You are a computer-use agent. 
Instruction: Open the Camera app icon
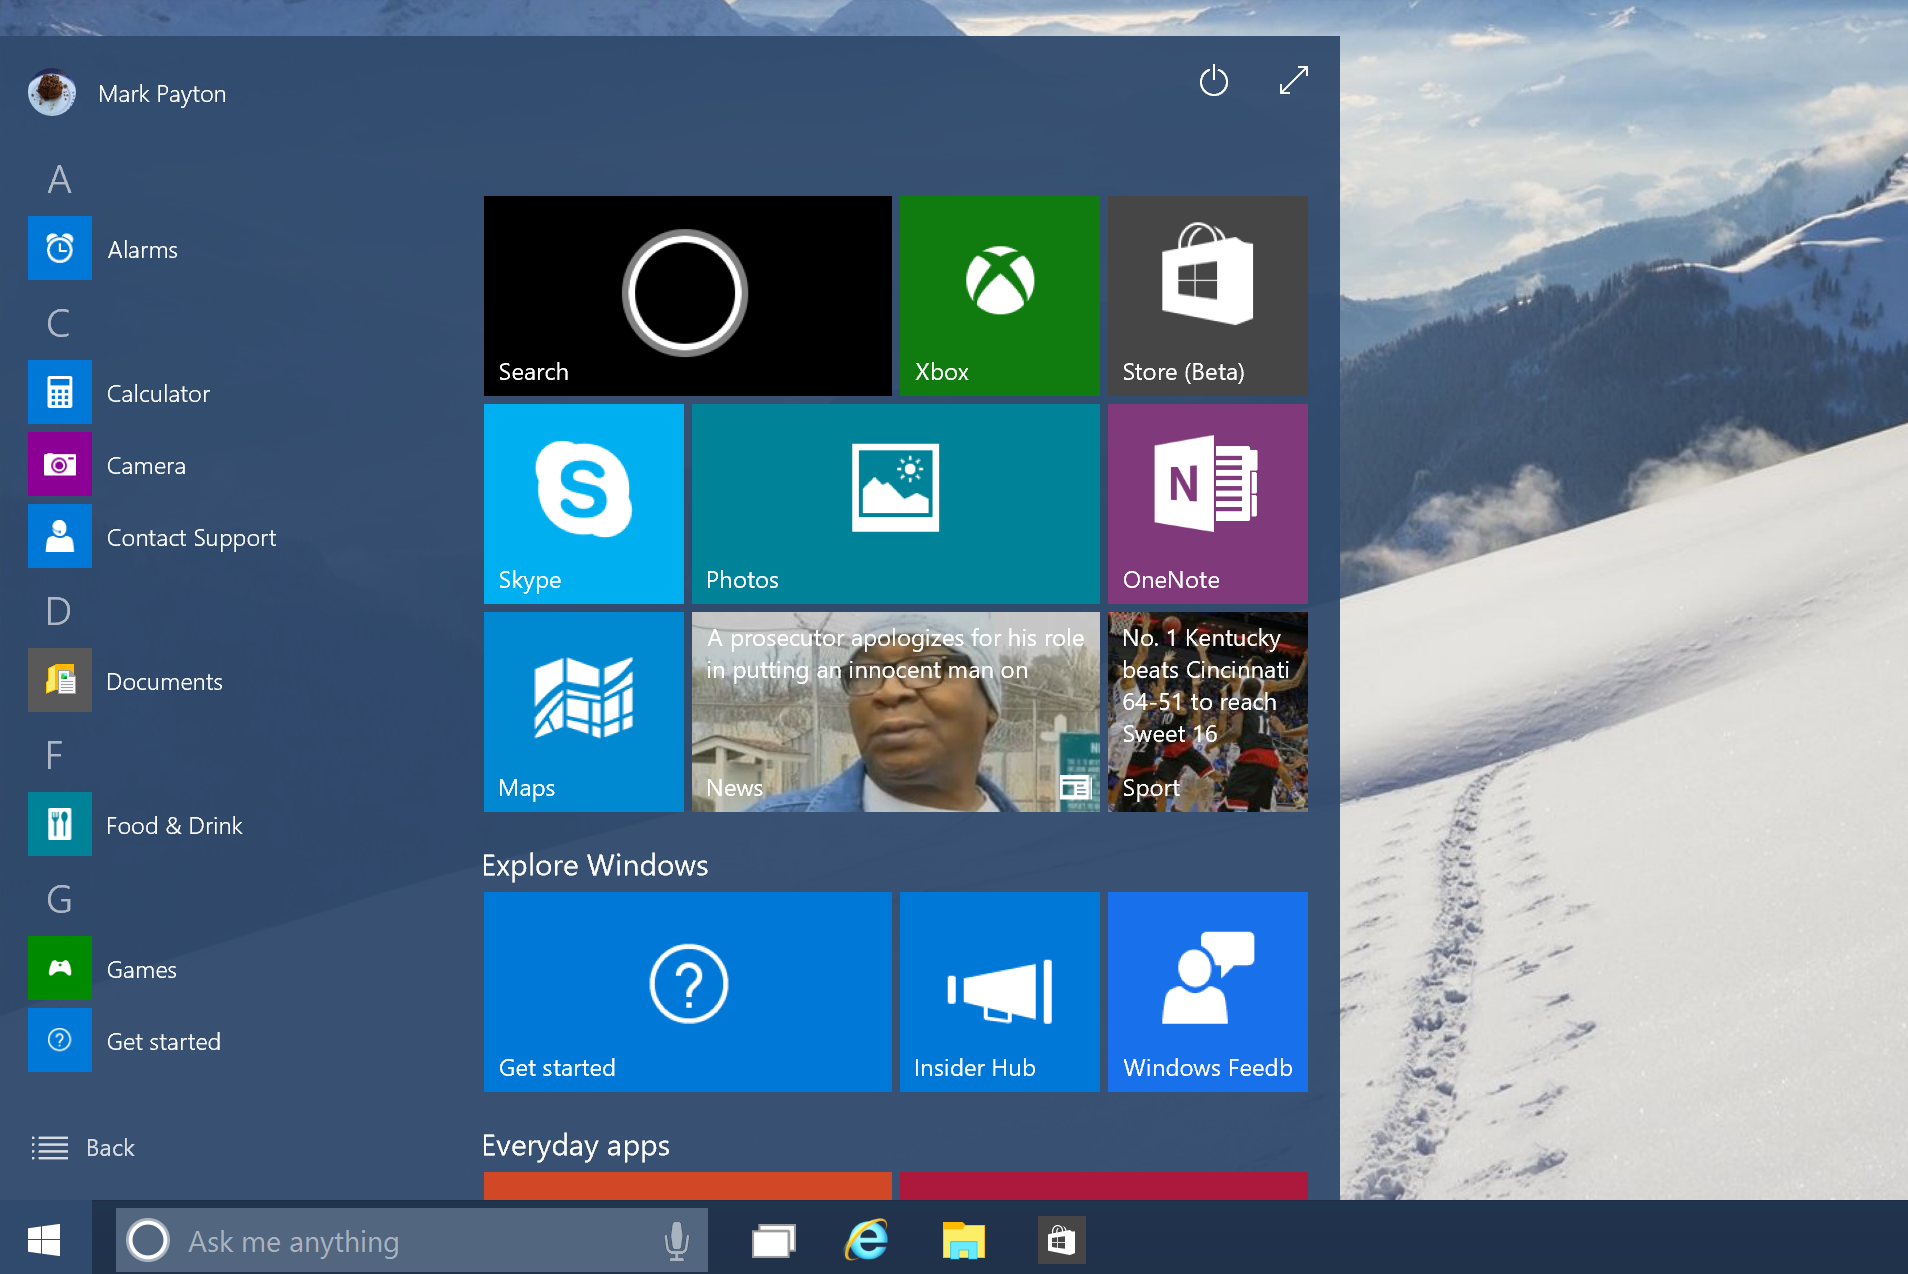click(x=60, y=464)
